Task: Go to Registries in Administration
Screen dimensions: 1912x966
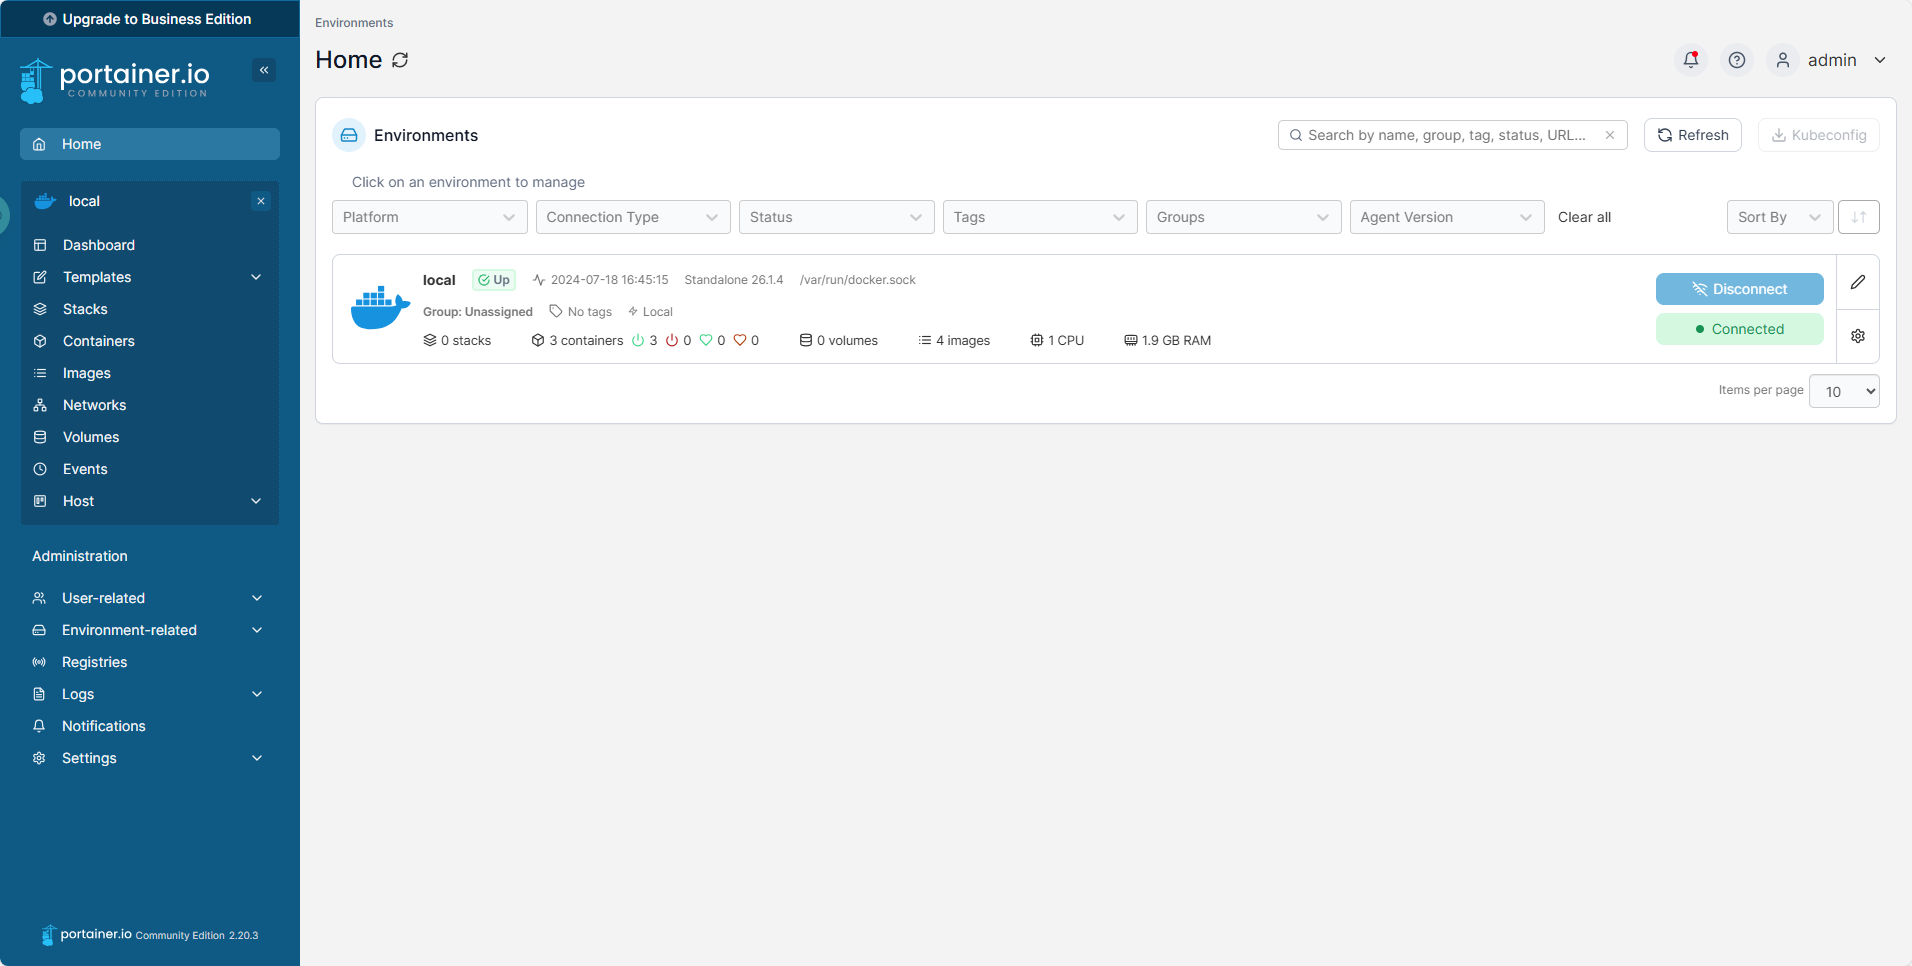Action: 94,662
